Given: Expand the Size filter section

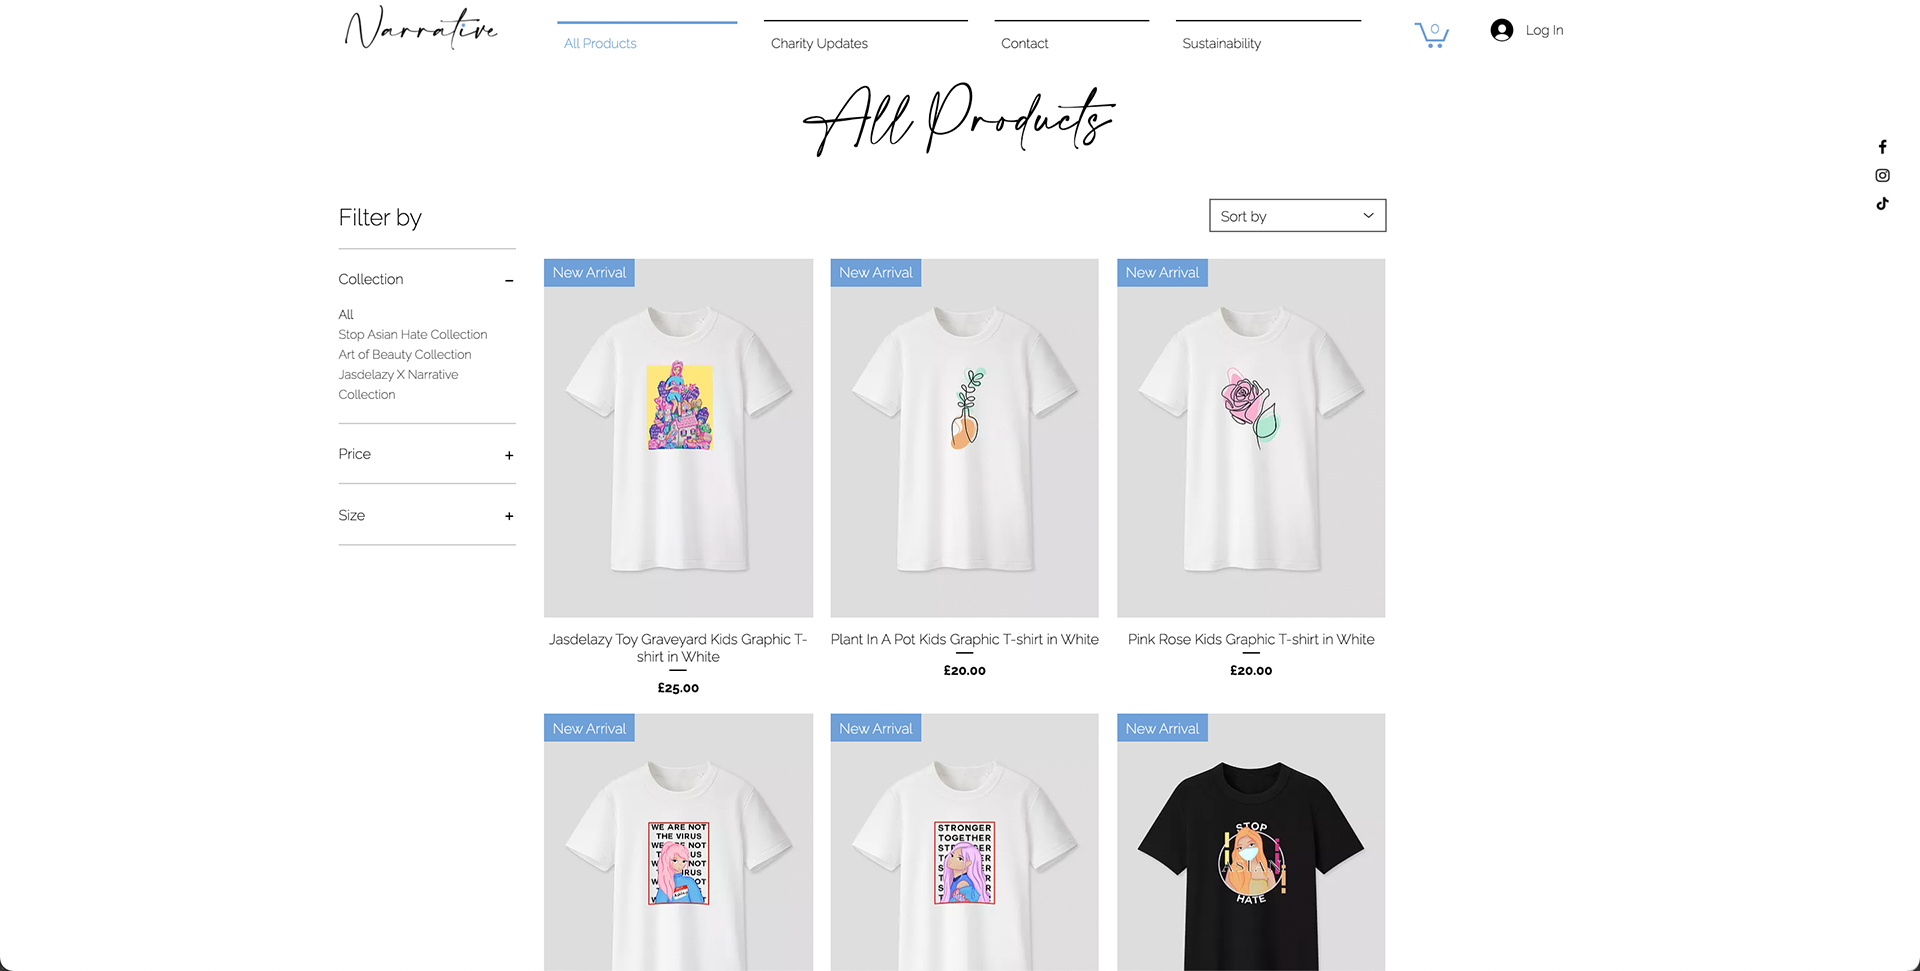Looking at the screenshot, I should (x=509, y=516).
